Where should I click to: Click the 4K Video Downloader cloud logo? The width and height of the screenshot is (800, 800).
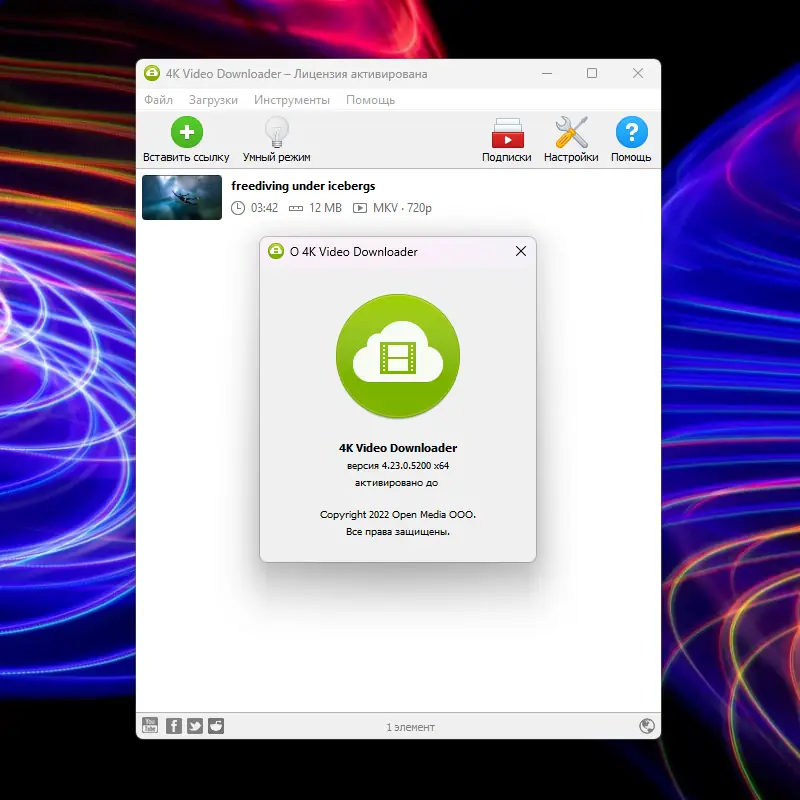pyautogui.click(x=398, y=357)
